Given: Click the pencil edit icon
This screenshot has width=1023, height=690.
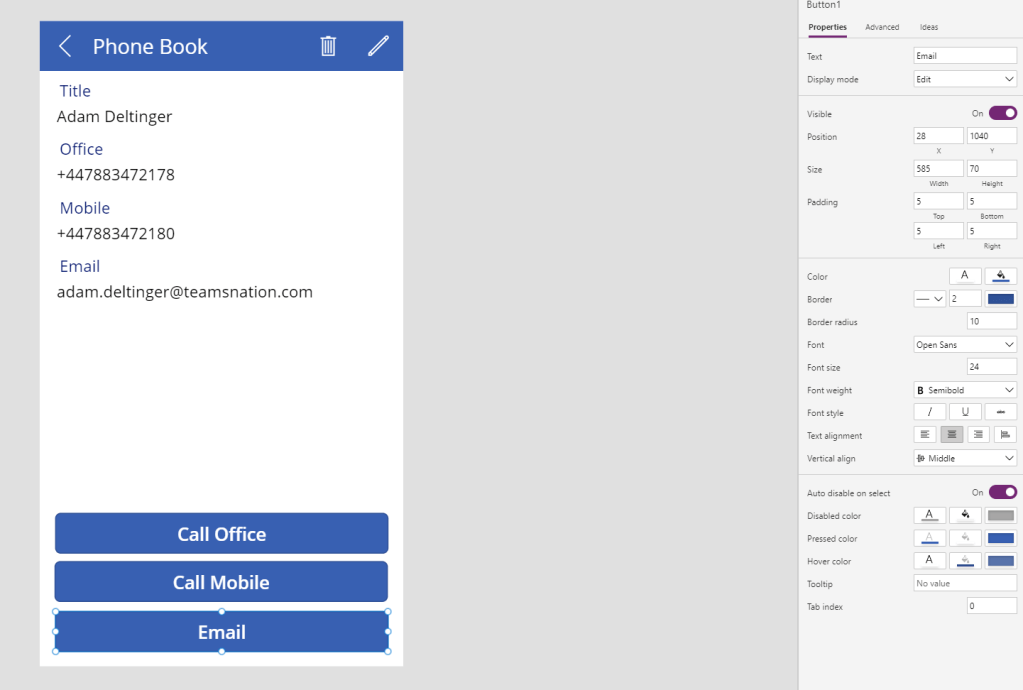Looking at the screenshot, I should (378, 46).
